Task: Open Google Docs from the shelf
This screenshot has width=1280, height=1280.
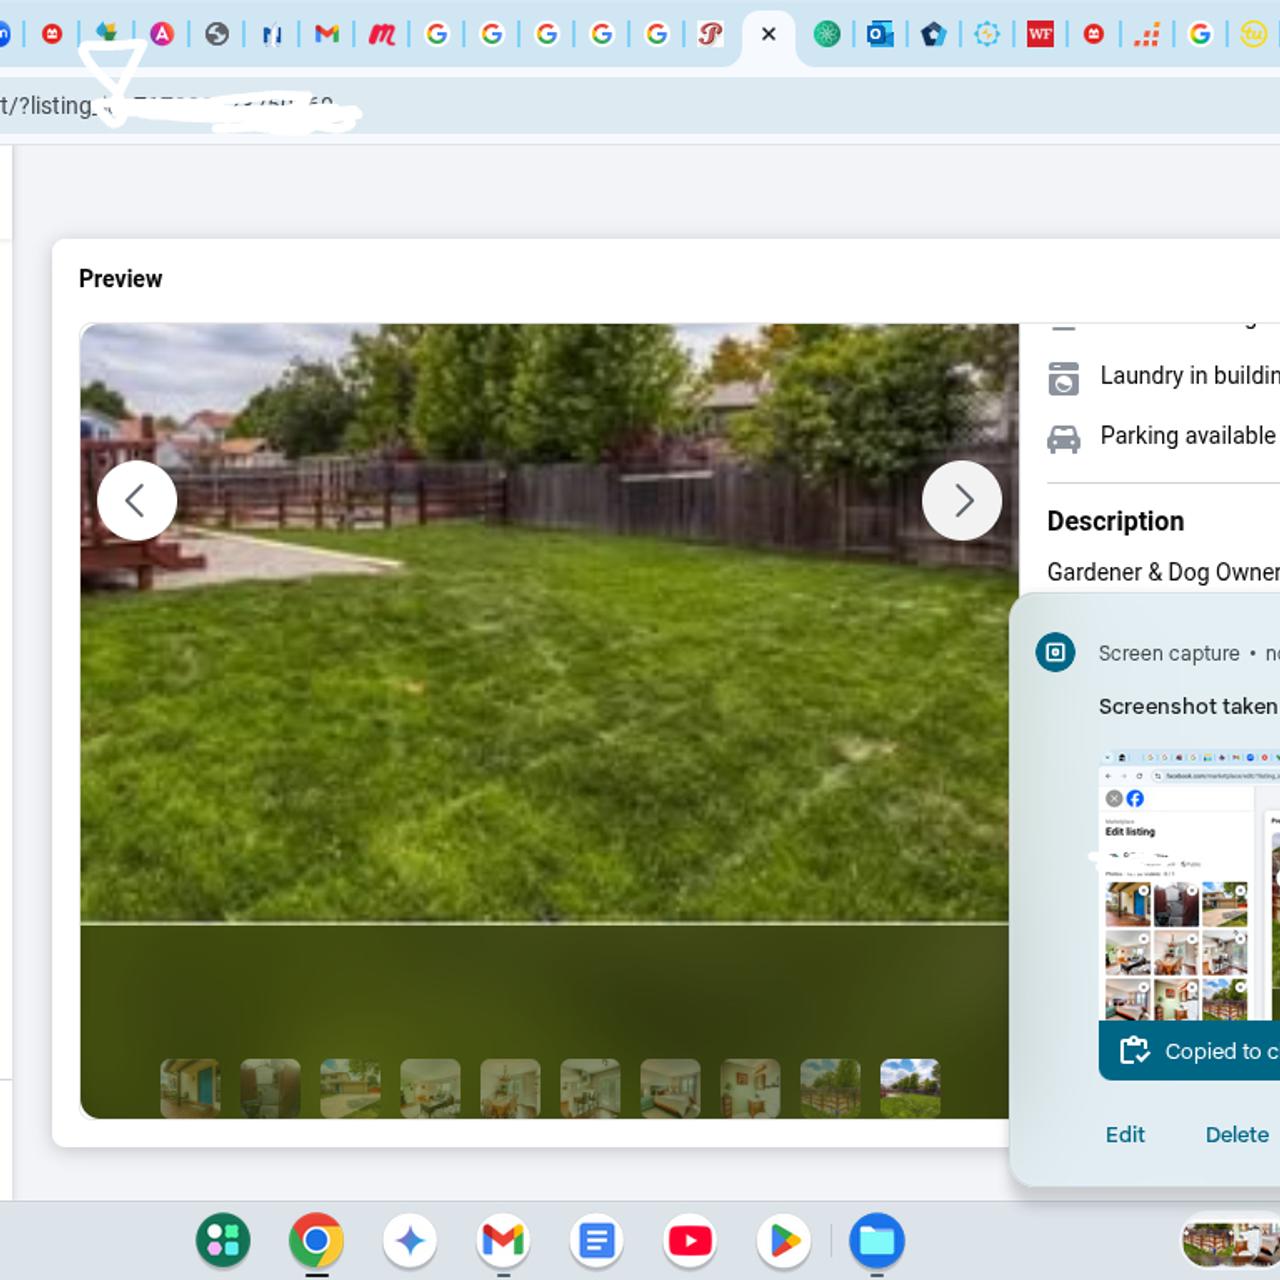Action: pyautogui.click(x=597, y=1241)
